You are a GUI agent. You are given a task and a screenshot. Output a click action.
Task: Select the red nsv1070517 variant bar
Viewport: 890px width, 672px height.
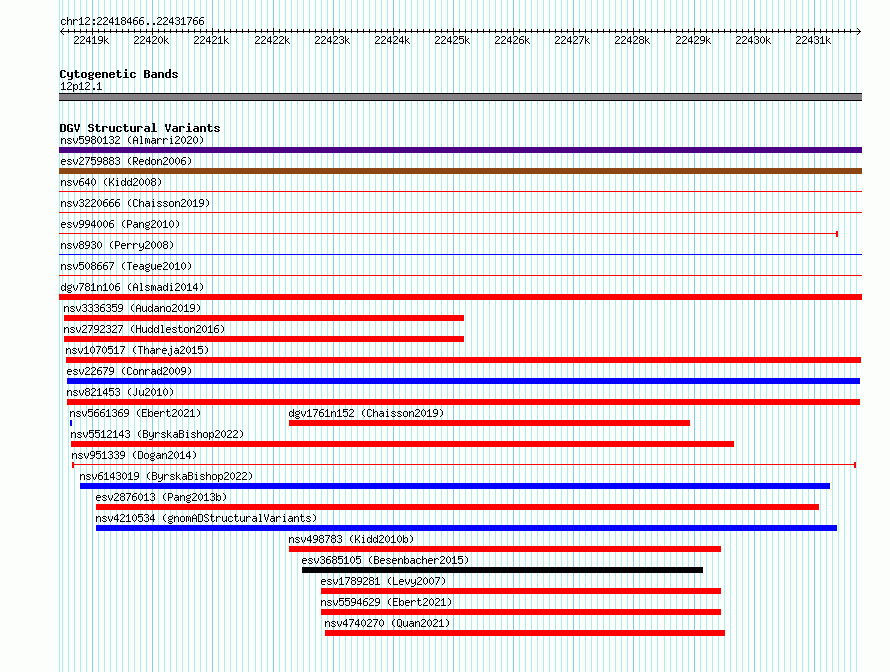463,360
